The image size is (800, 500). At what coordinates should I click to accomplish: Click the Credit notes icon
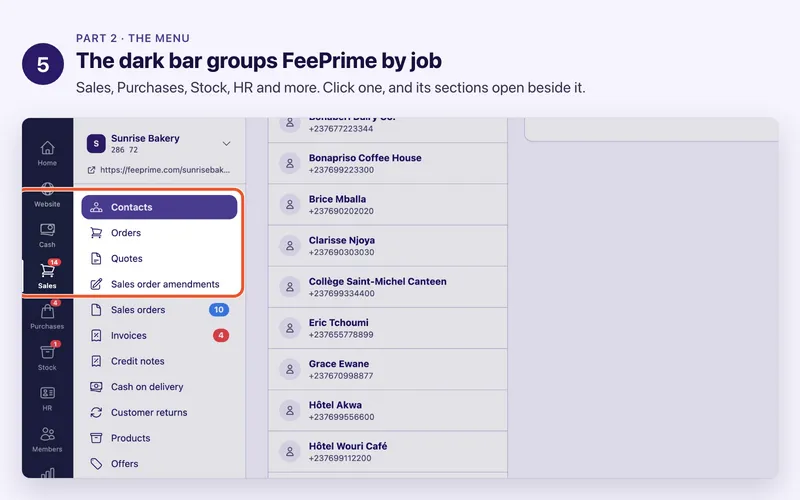pyautogui.click(x=96, y=361)
